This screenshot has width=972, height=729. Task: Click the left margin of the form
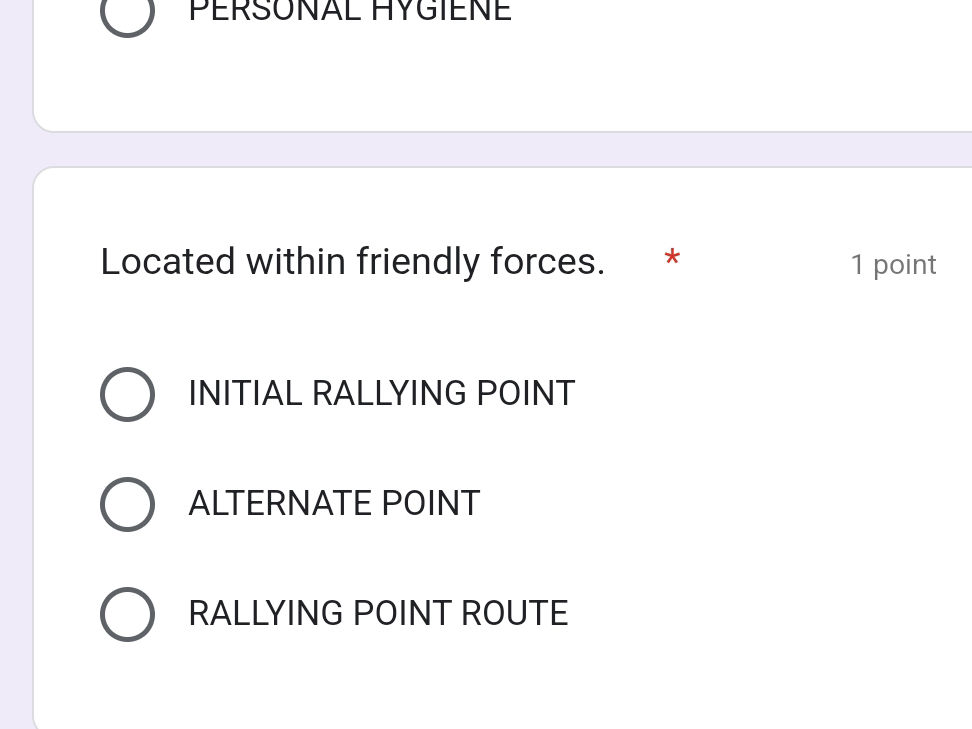click(x=15, y=400)
